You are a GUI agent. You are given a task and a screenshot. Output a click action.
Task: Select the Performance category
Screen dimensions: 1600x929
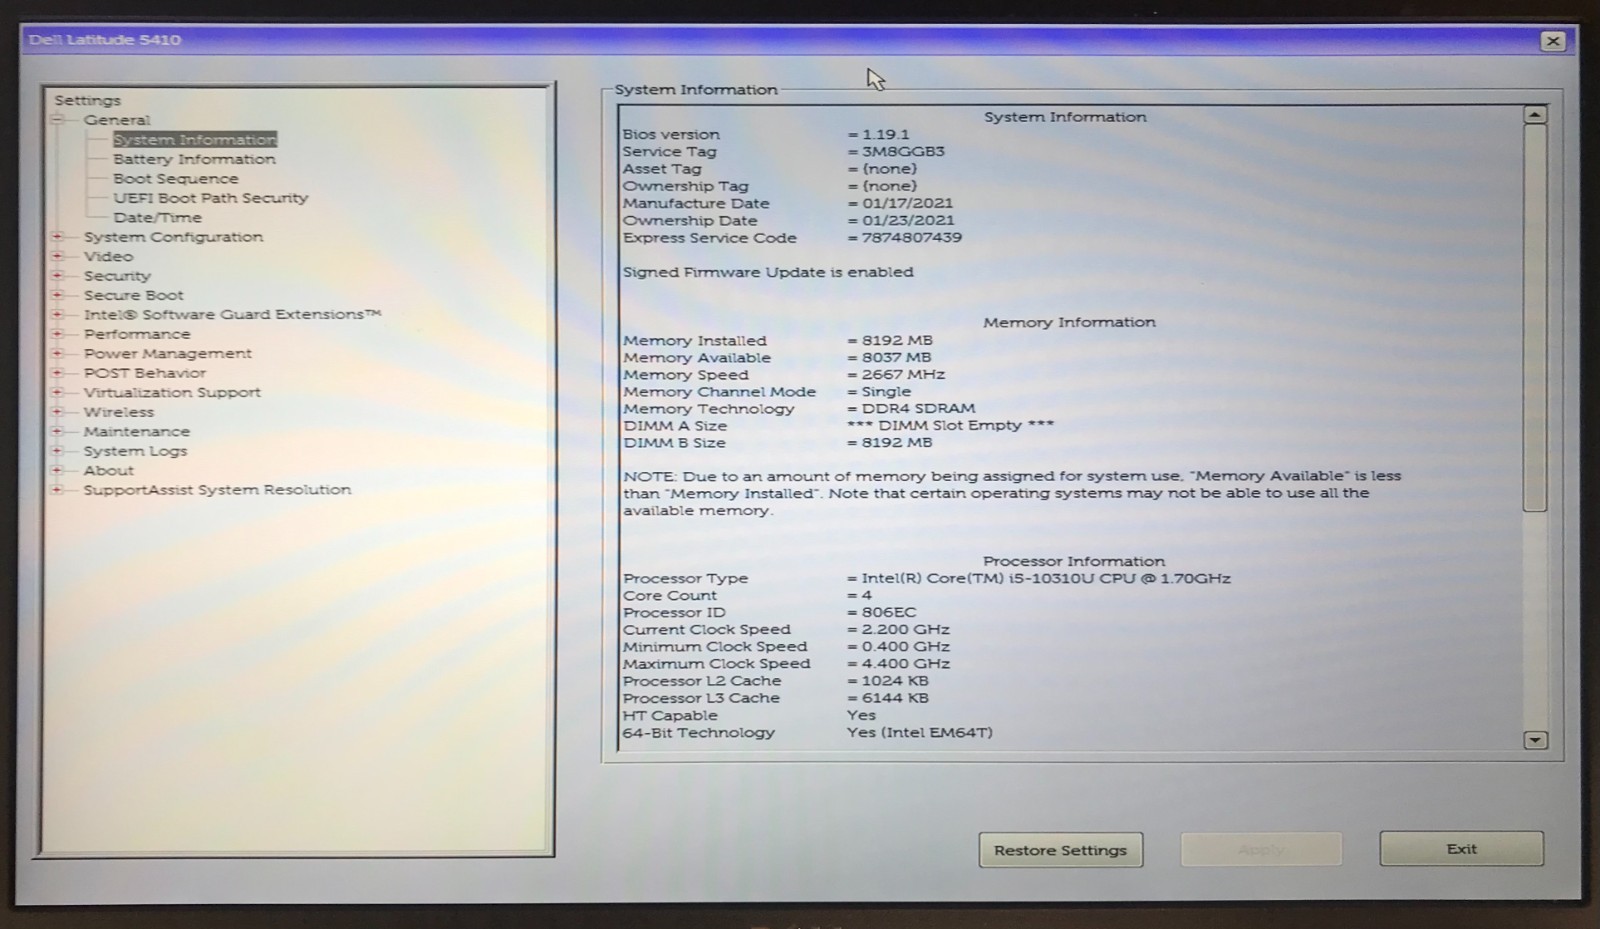[x=137, y=334]
